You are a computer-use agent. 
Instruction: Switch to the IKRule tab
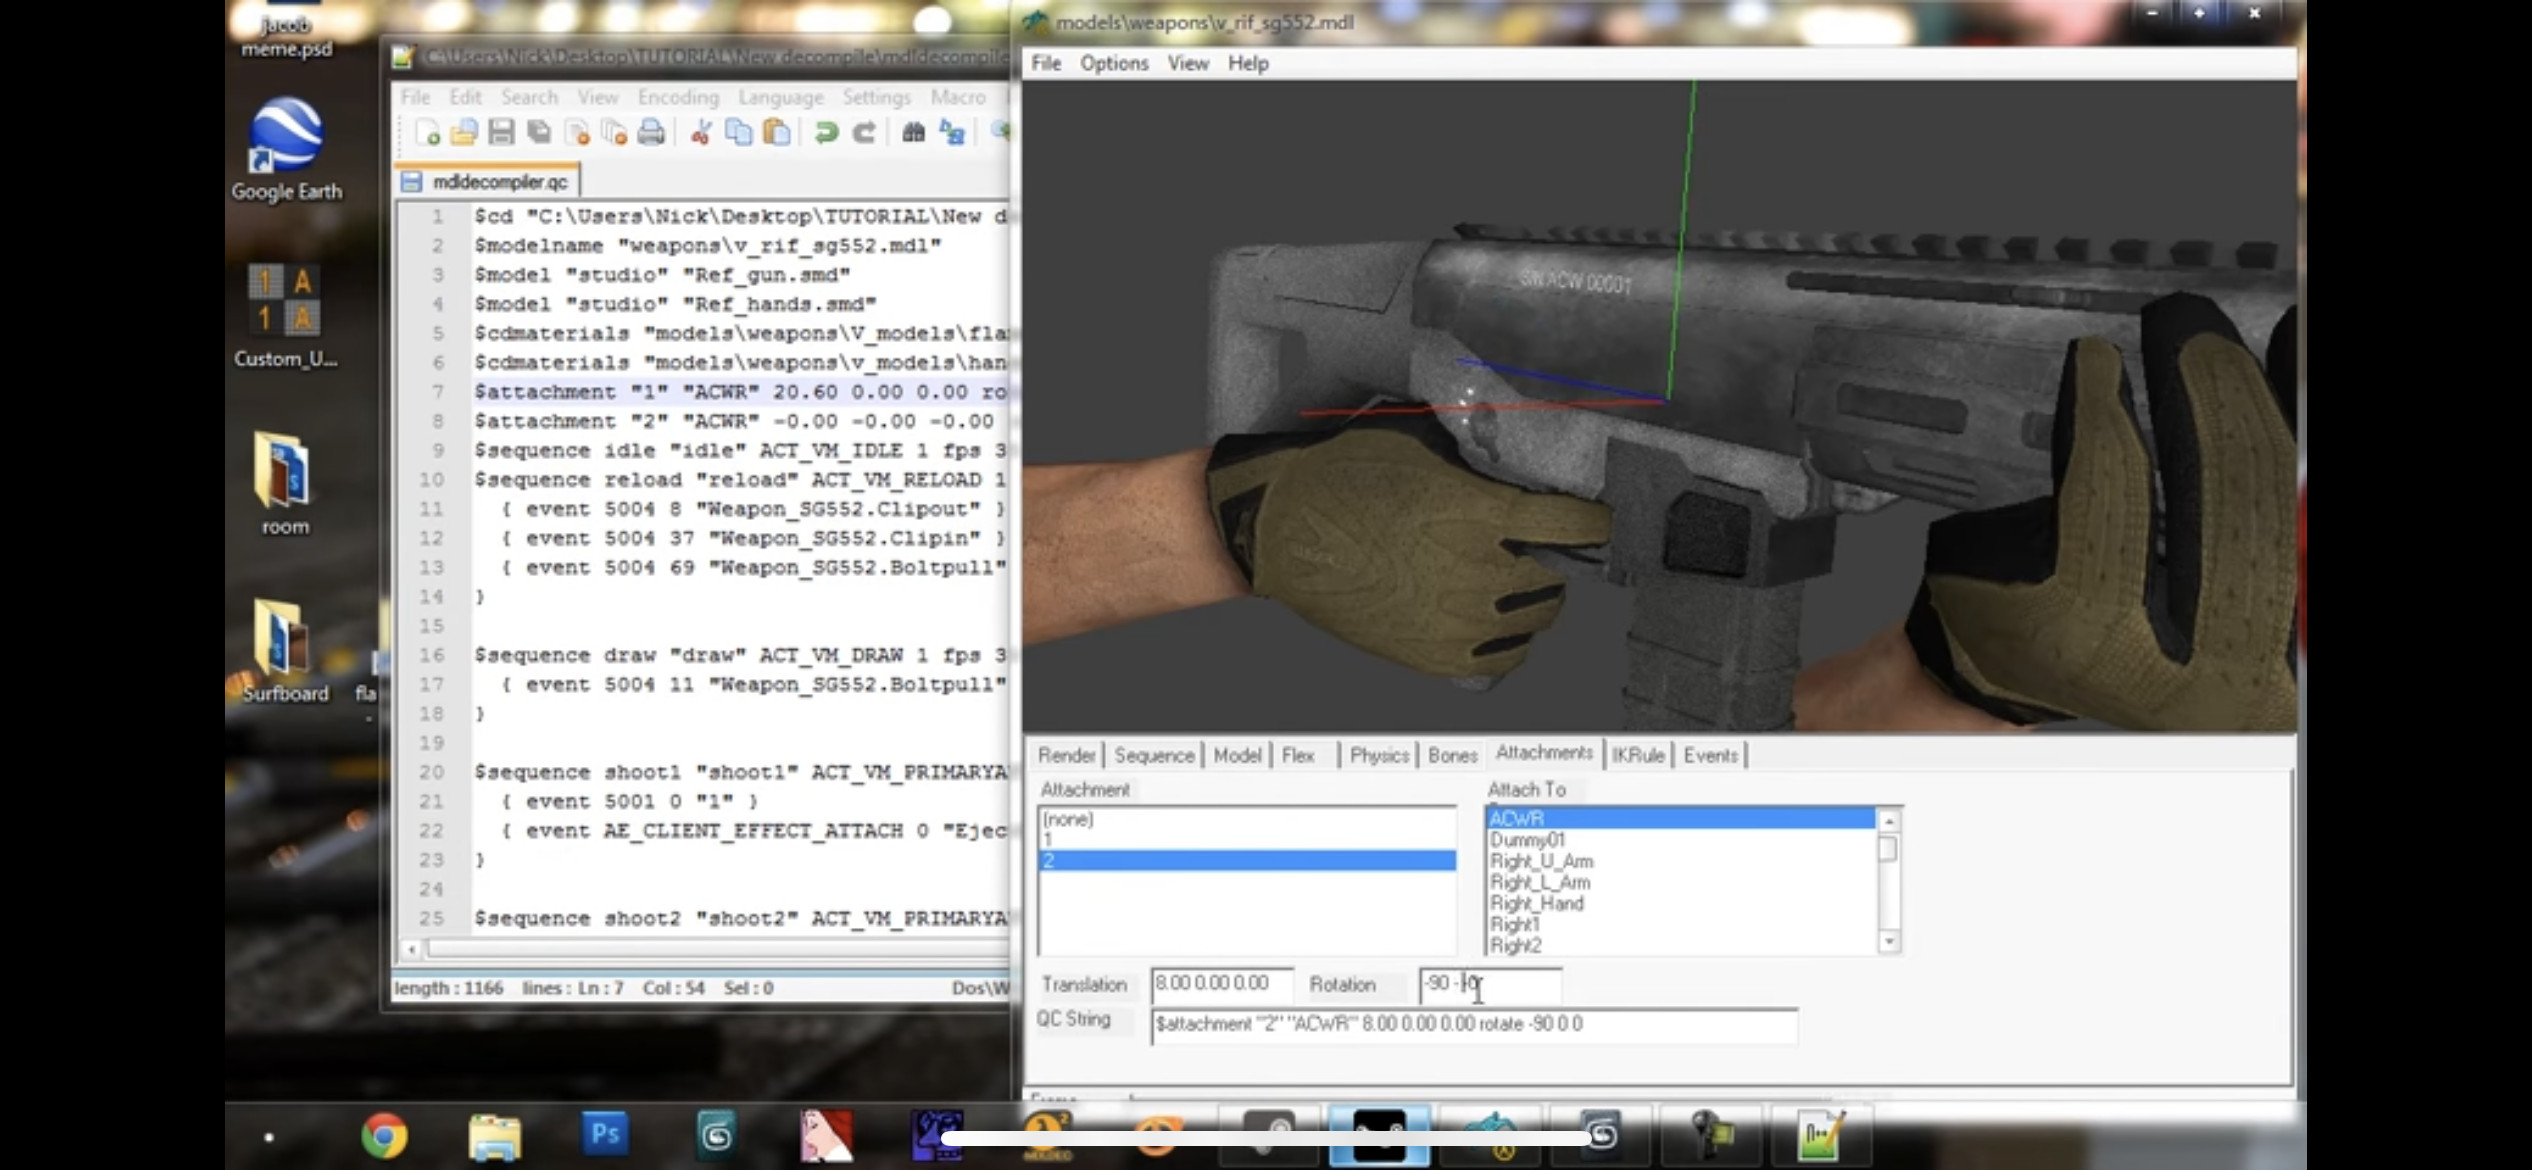pyautogui.click(x=1638, y=755)
